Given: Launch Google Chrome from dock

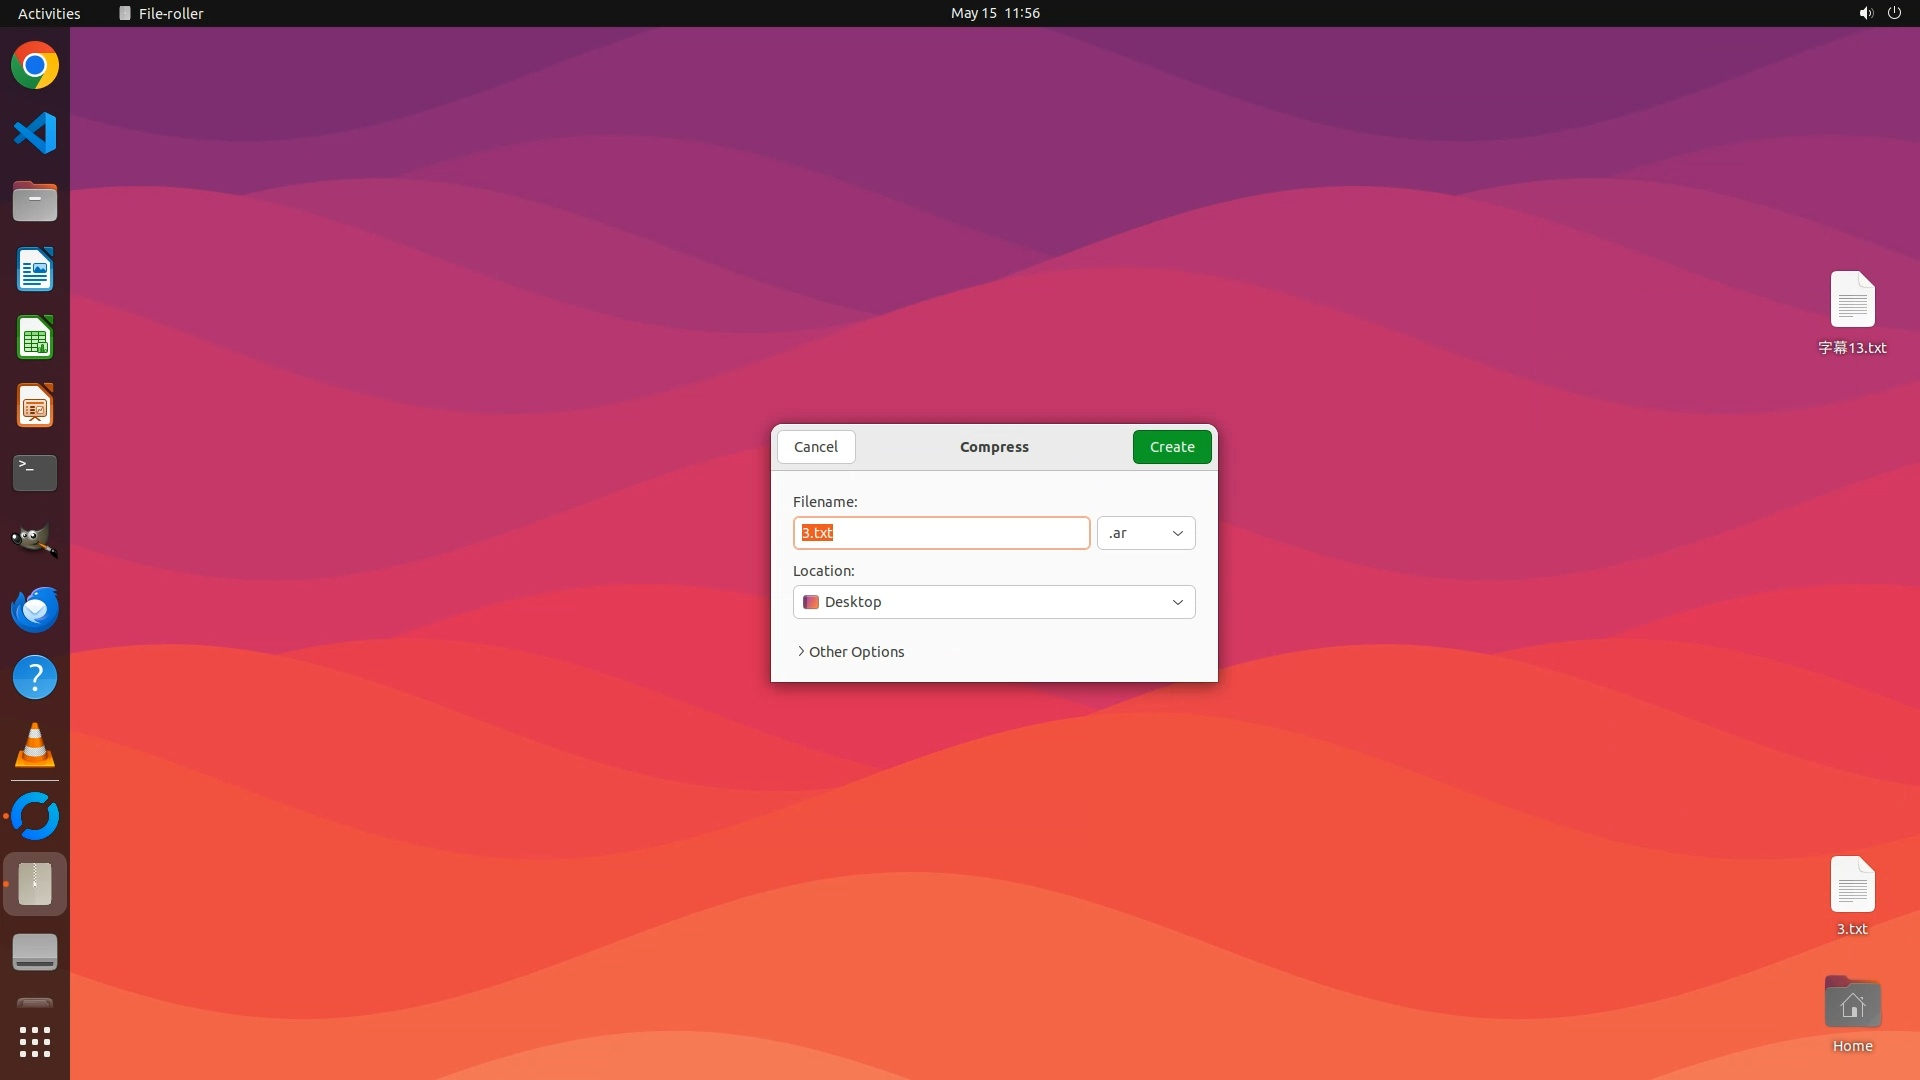Looking at the screenshot, I should point(35,66).
